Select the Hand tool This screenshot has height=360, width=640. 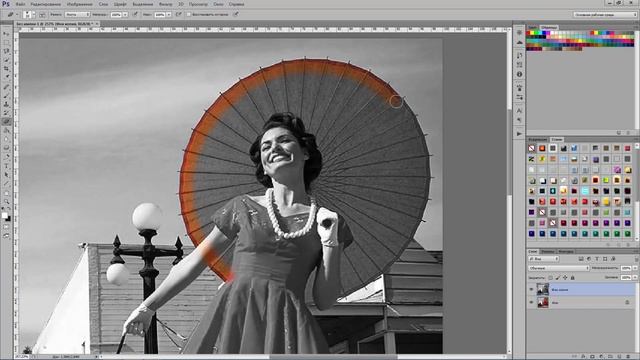coord(6,193)
